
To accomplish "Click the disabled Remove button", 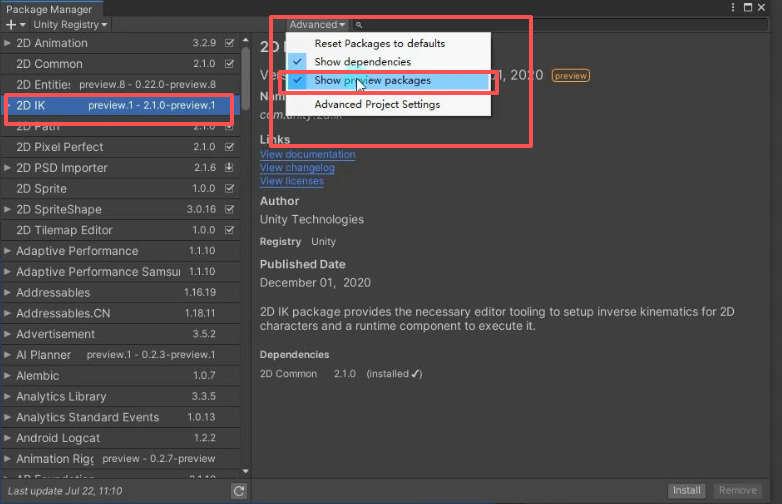I will pos(738,491).
